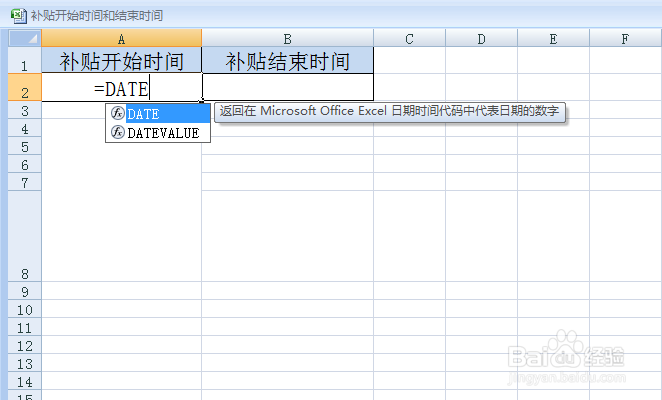Select column A header

click(x=122, y=38)
